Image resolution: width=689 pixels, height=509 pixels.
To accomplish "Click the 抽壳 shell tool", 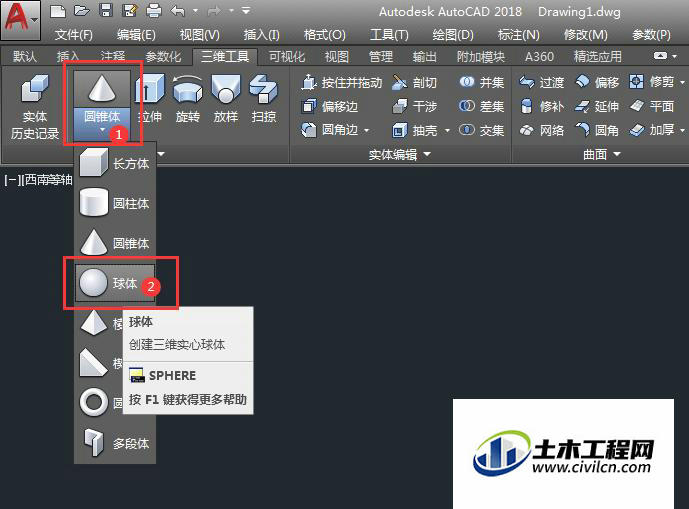I will (x=414, y=130).
